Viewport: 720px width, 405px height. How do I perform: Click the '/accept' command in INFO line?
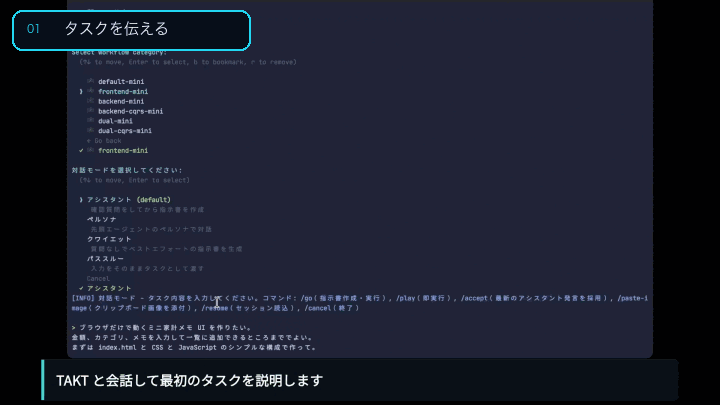pos(474,298)
